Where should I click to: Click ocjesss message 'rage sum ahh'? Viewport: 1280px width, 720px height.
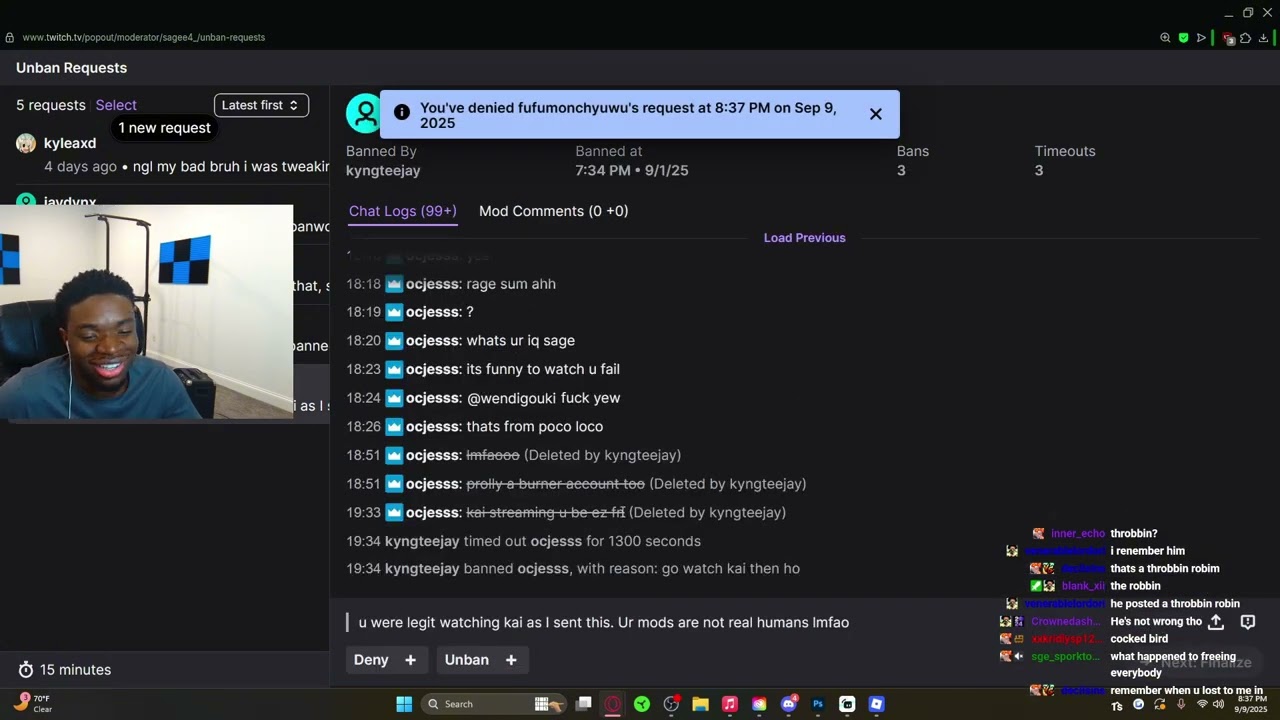click(x=511, y=284)
